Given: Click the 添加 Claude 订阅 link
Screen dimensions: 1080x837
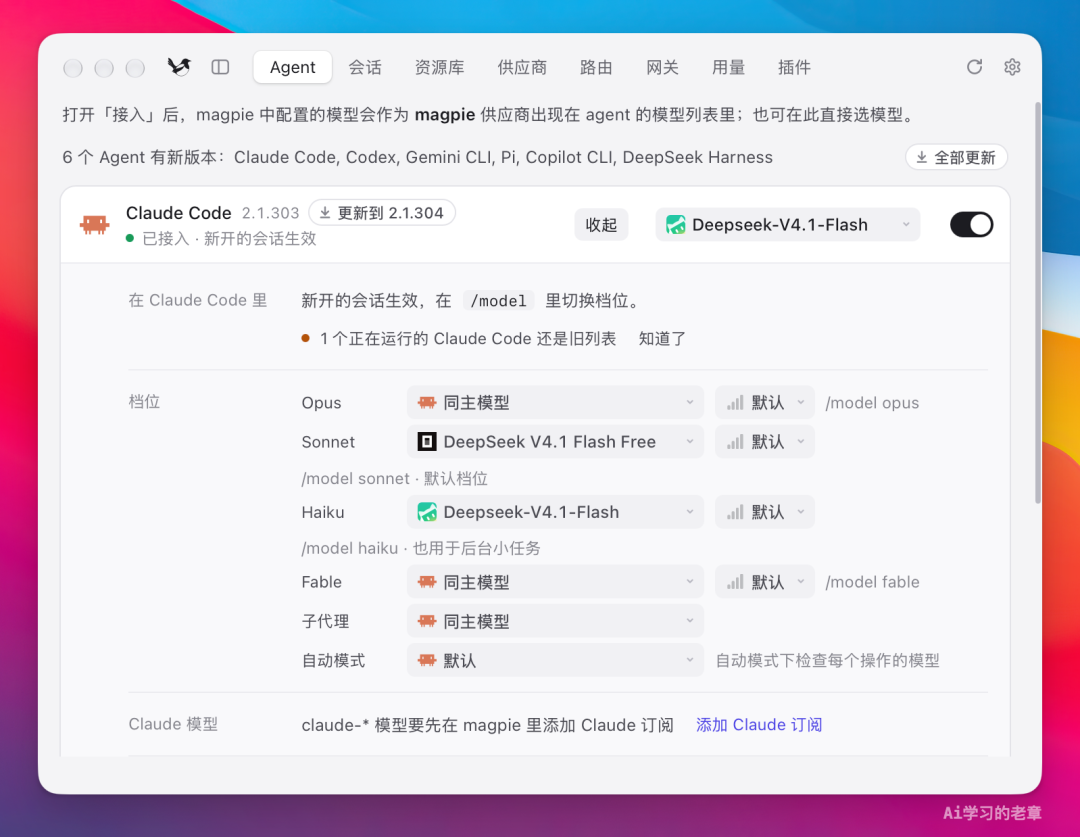Looking at the screenshot, I should pyautogui.click(x=759, y=725).
